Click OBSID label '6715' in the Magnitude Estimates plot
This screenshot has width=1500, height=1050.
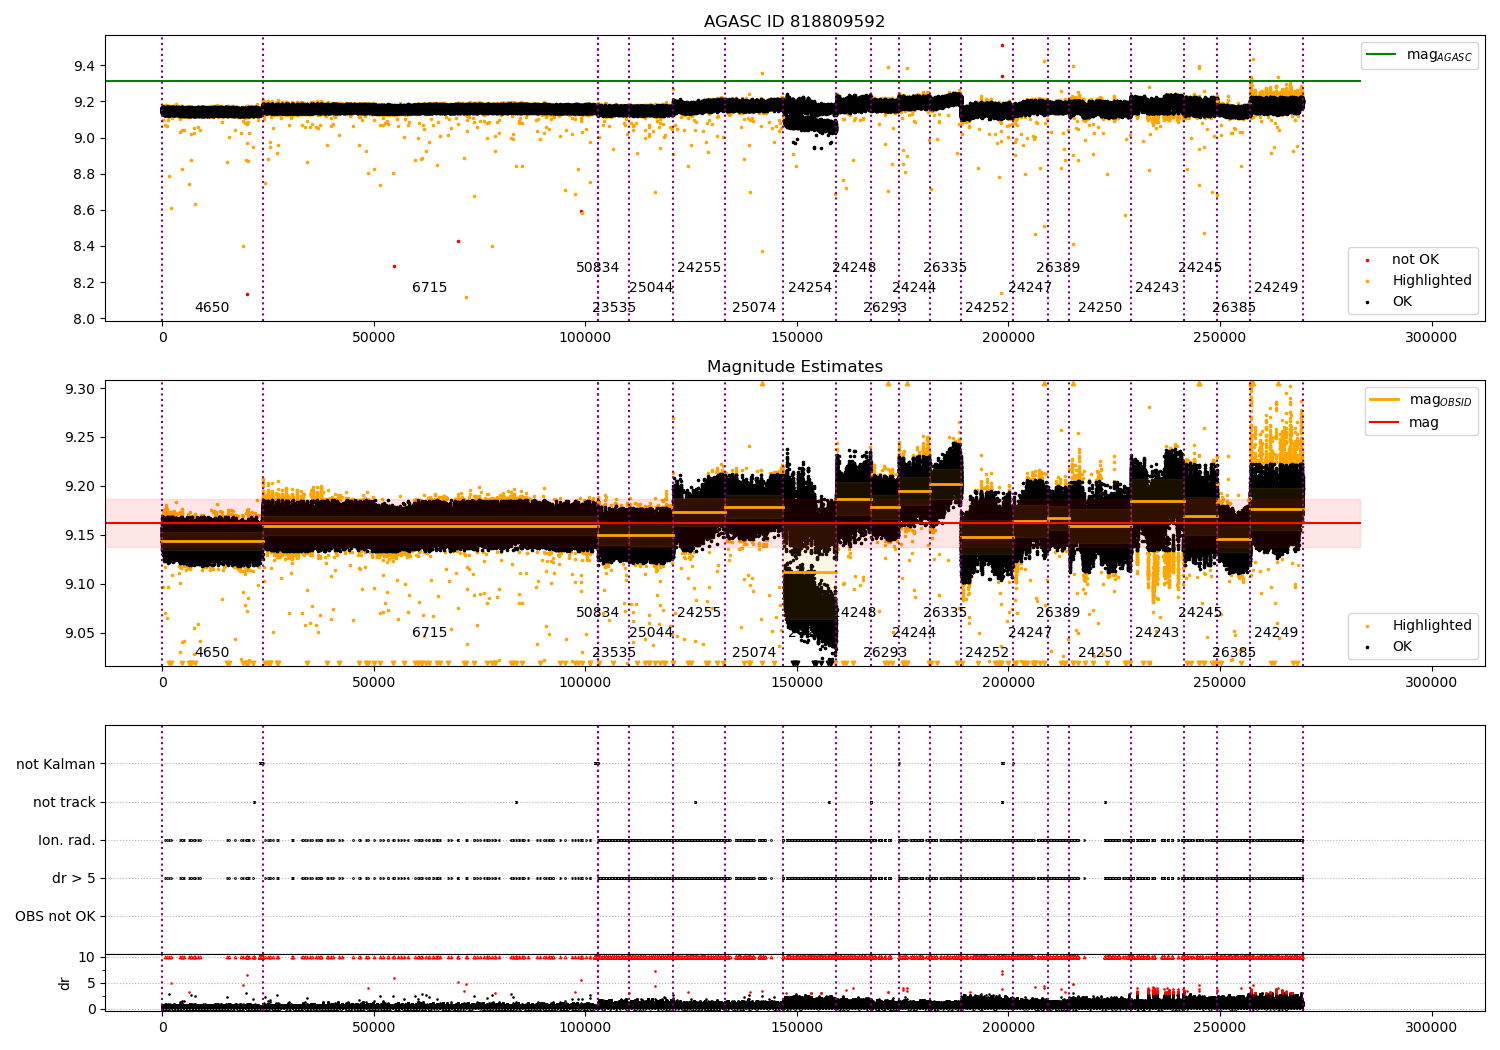point(430,633)
